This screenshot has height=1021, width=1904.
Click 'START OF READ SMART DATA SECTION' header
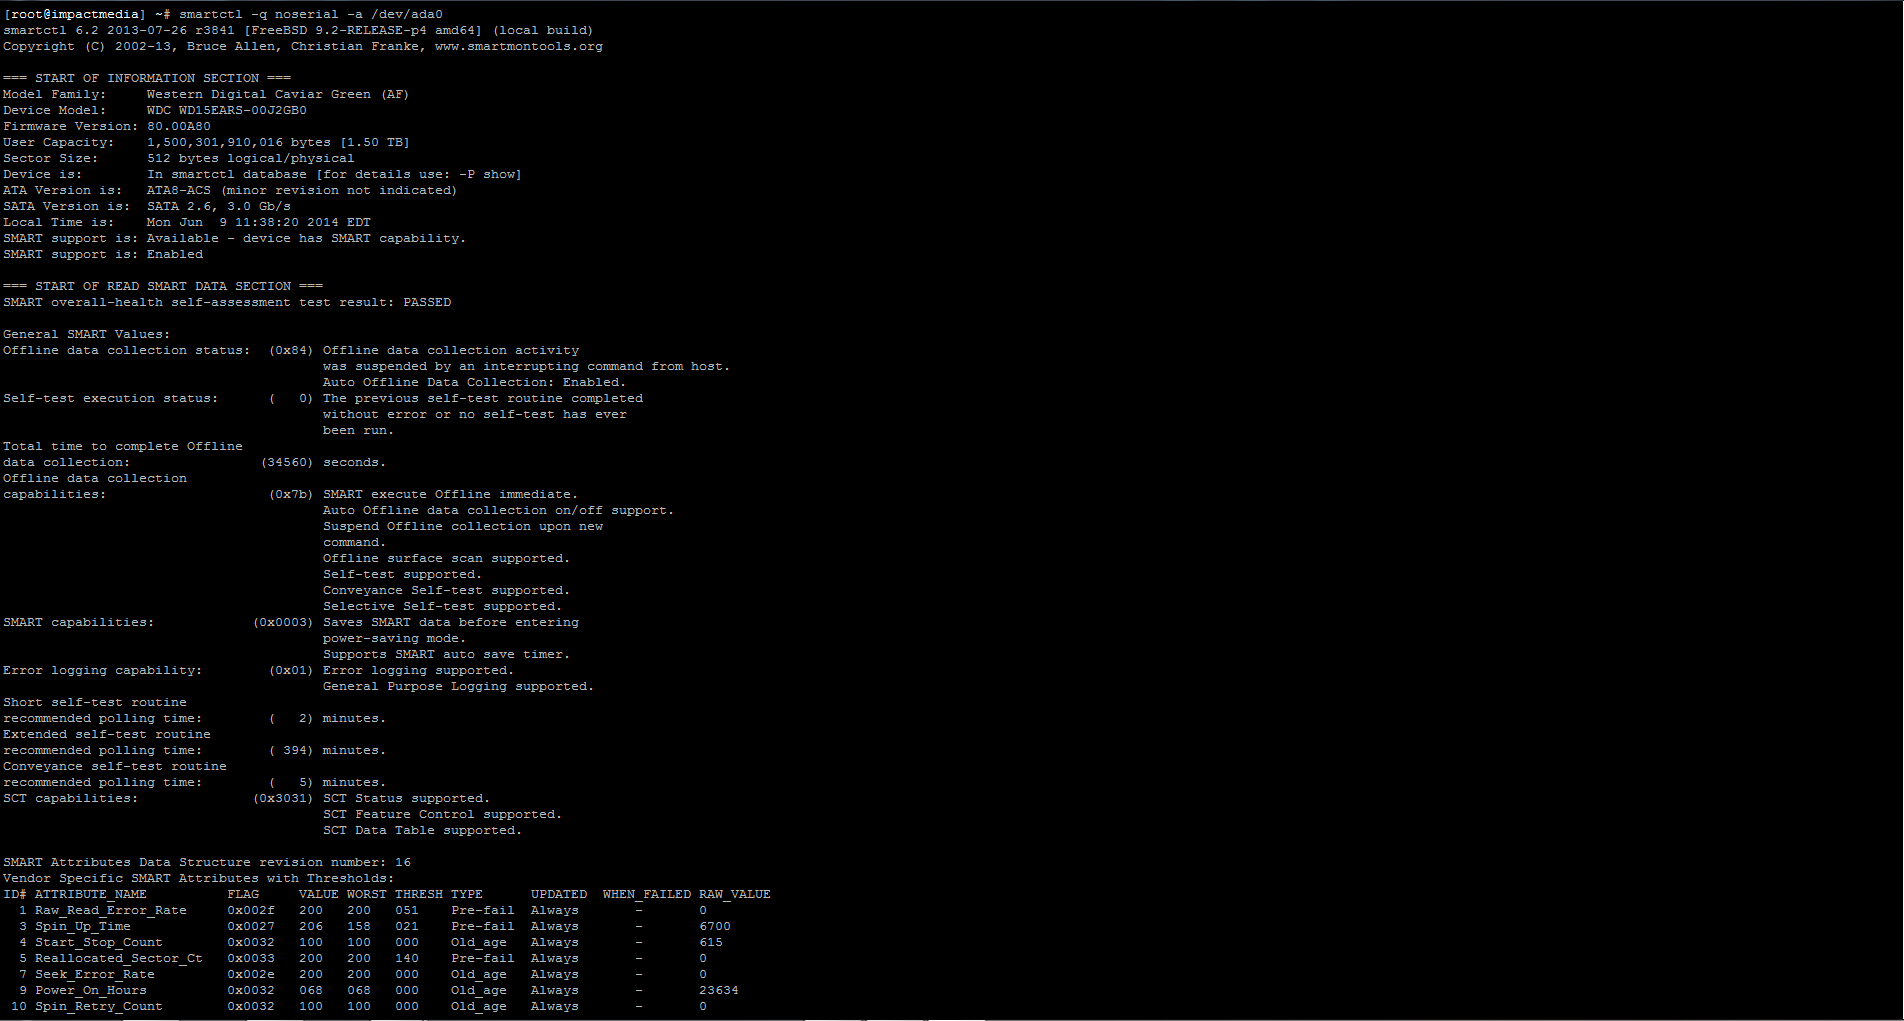[163, 287]
